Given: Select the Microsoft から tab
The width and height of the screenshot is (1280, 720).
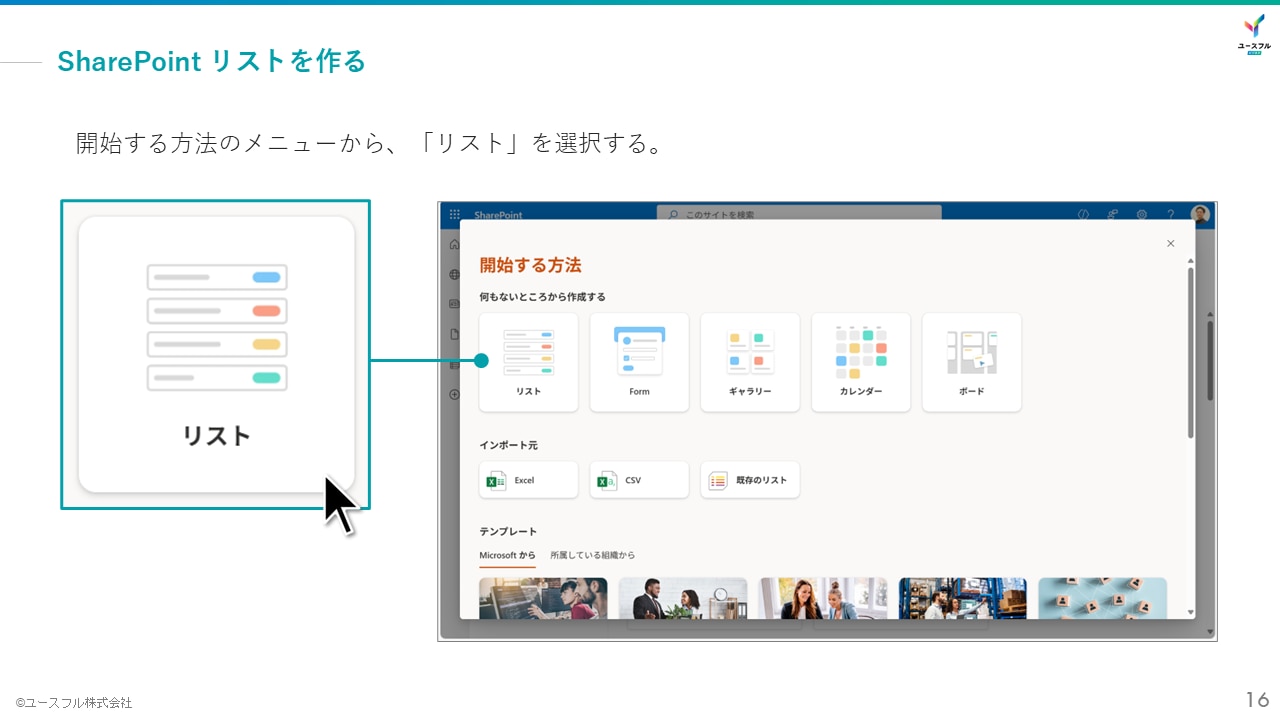Looking at the screenshot, I should [507, 555].
